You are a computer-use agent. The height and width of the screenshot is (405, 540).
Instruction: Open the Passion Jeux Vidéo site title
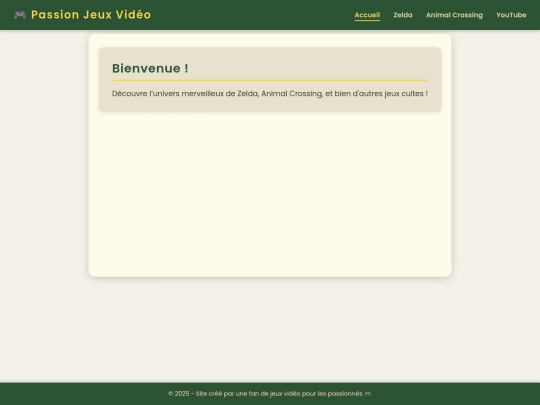91,15
